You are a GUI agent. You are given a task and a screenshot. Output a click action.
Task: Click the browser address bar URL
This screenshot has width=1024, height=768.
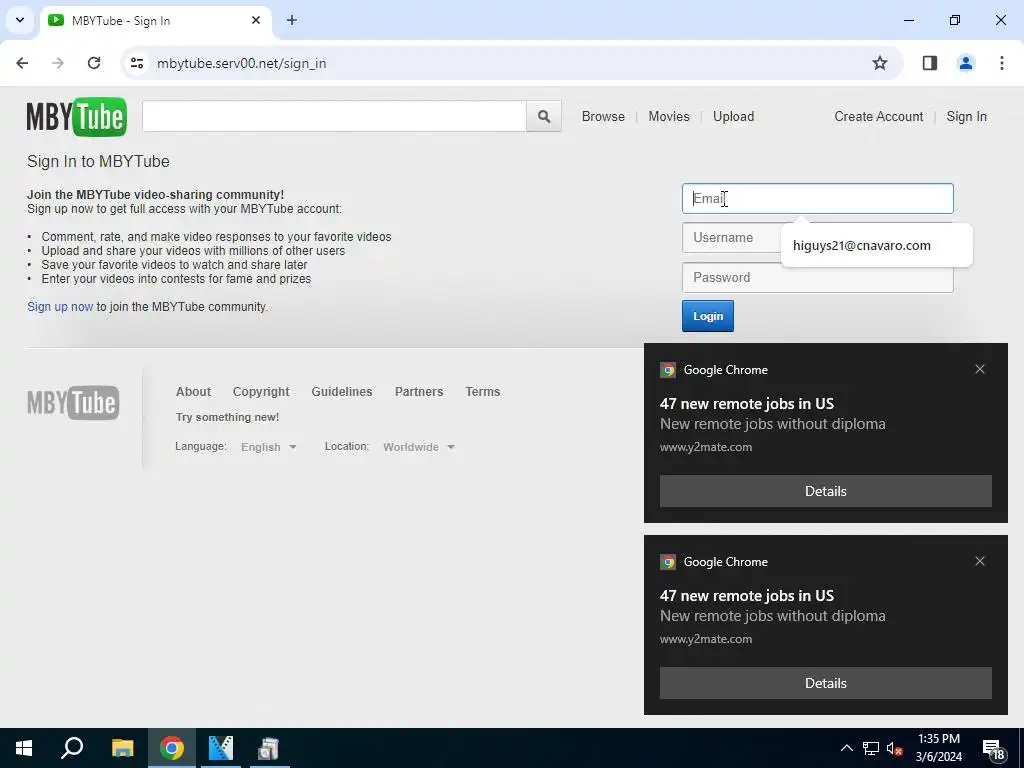click(x=241, y=63)
